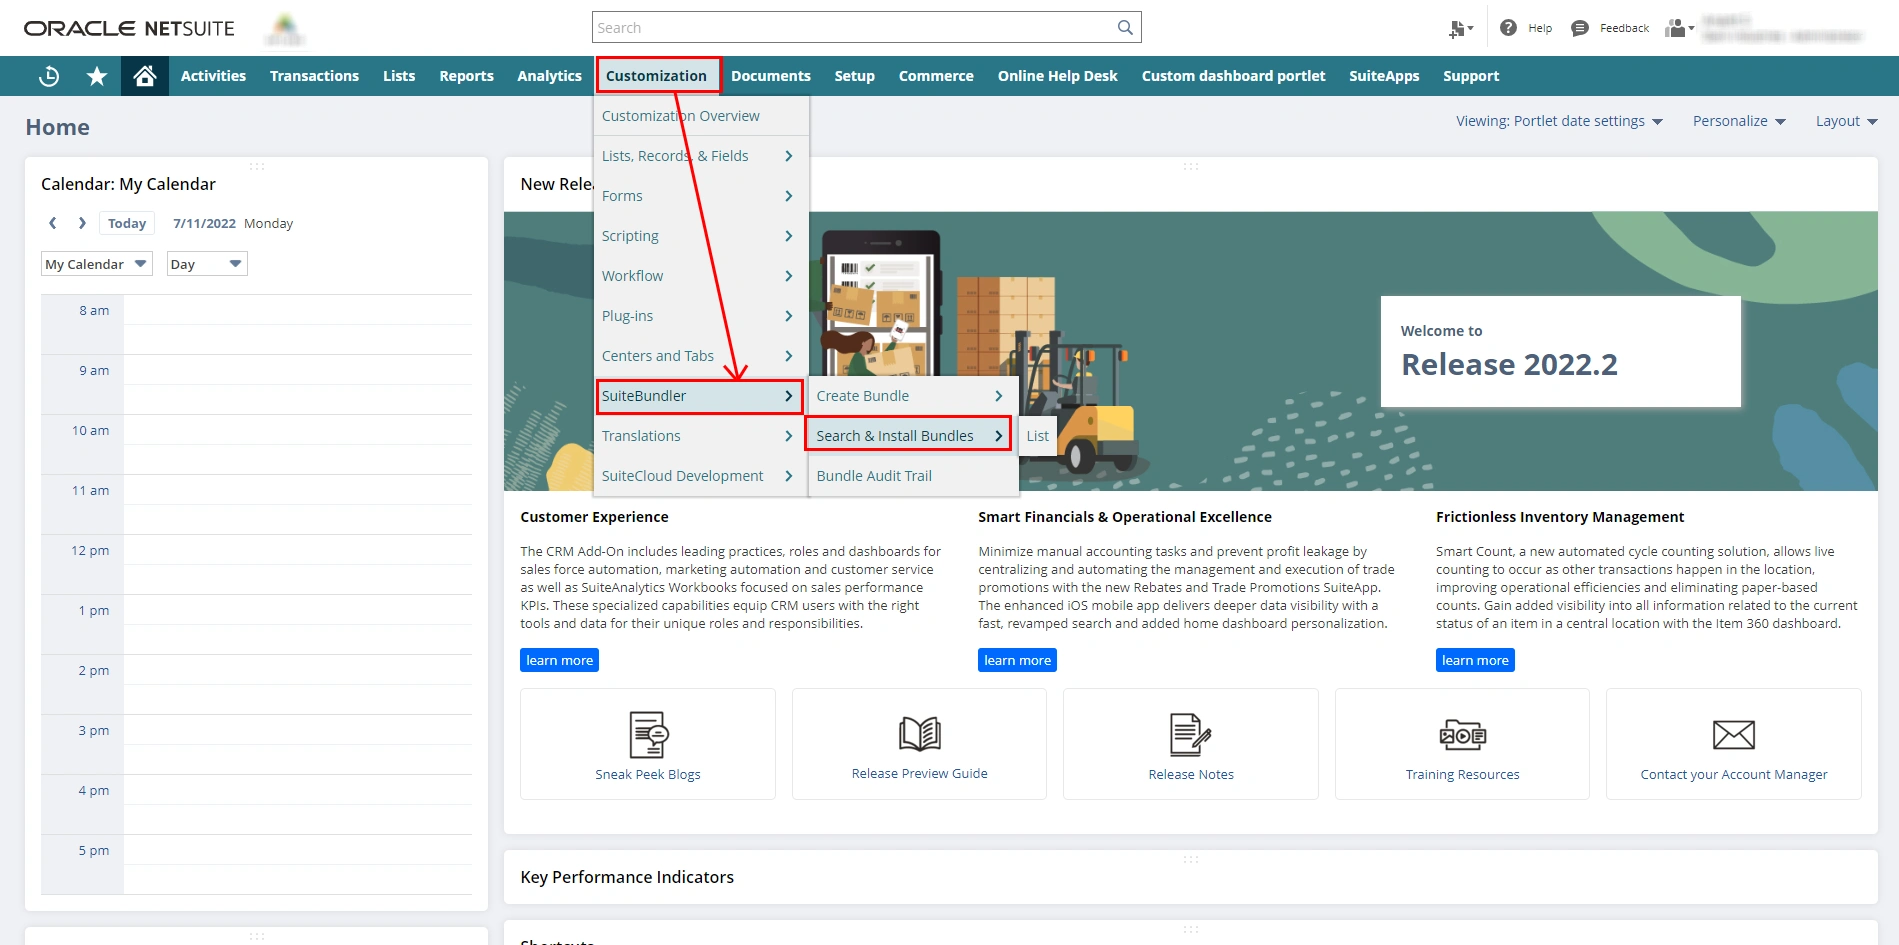1899x945 pixels.
Task: Open the Help question mark icon
Action: point(1509,27)
